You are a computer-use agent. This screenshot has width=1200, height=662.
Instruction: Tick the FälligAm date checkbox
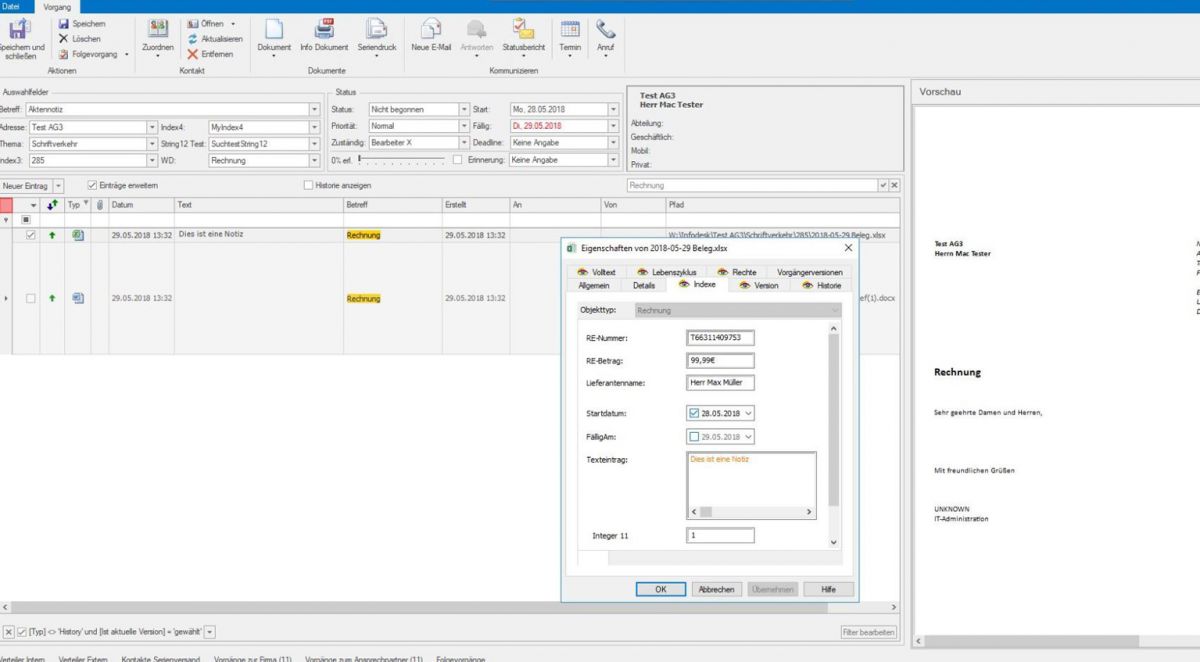click(x=695, y=437)
